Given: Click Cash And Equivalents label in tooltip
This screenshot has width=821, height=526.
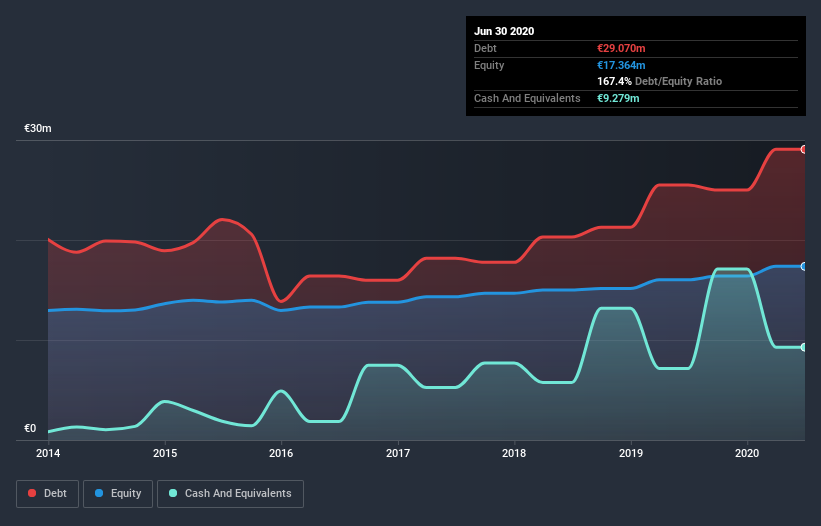Looking at the screenshot, I should pos(527,98).
